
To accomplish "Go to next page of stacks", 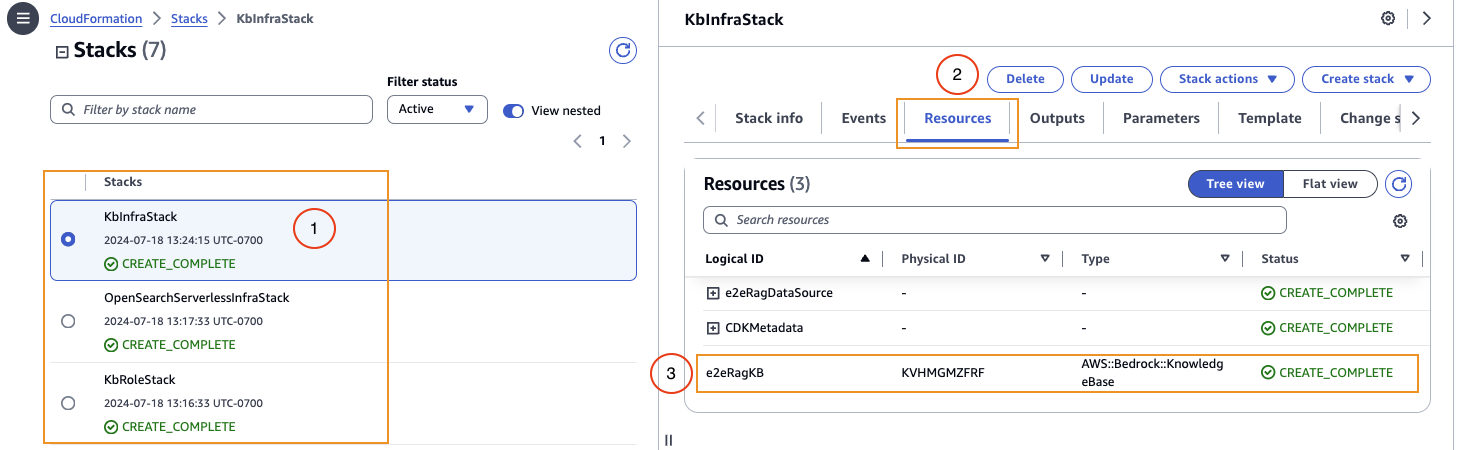I will (627, 142).
